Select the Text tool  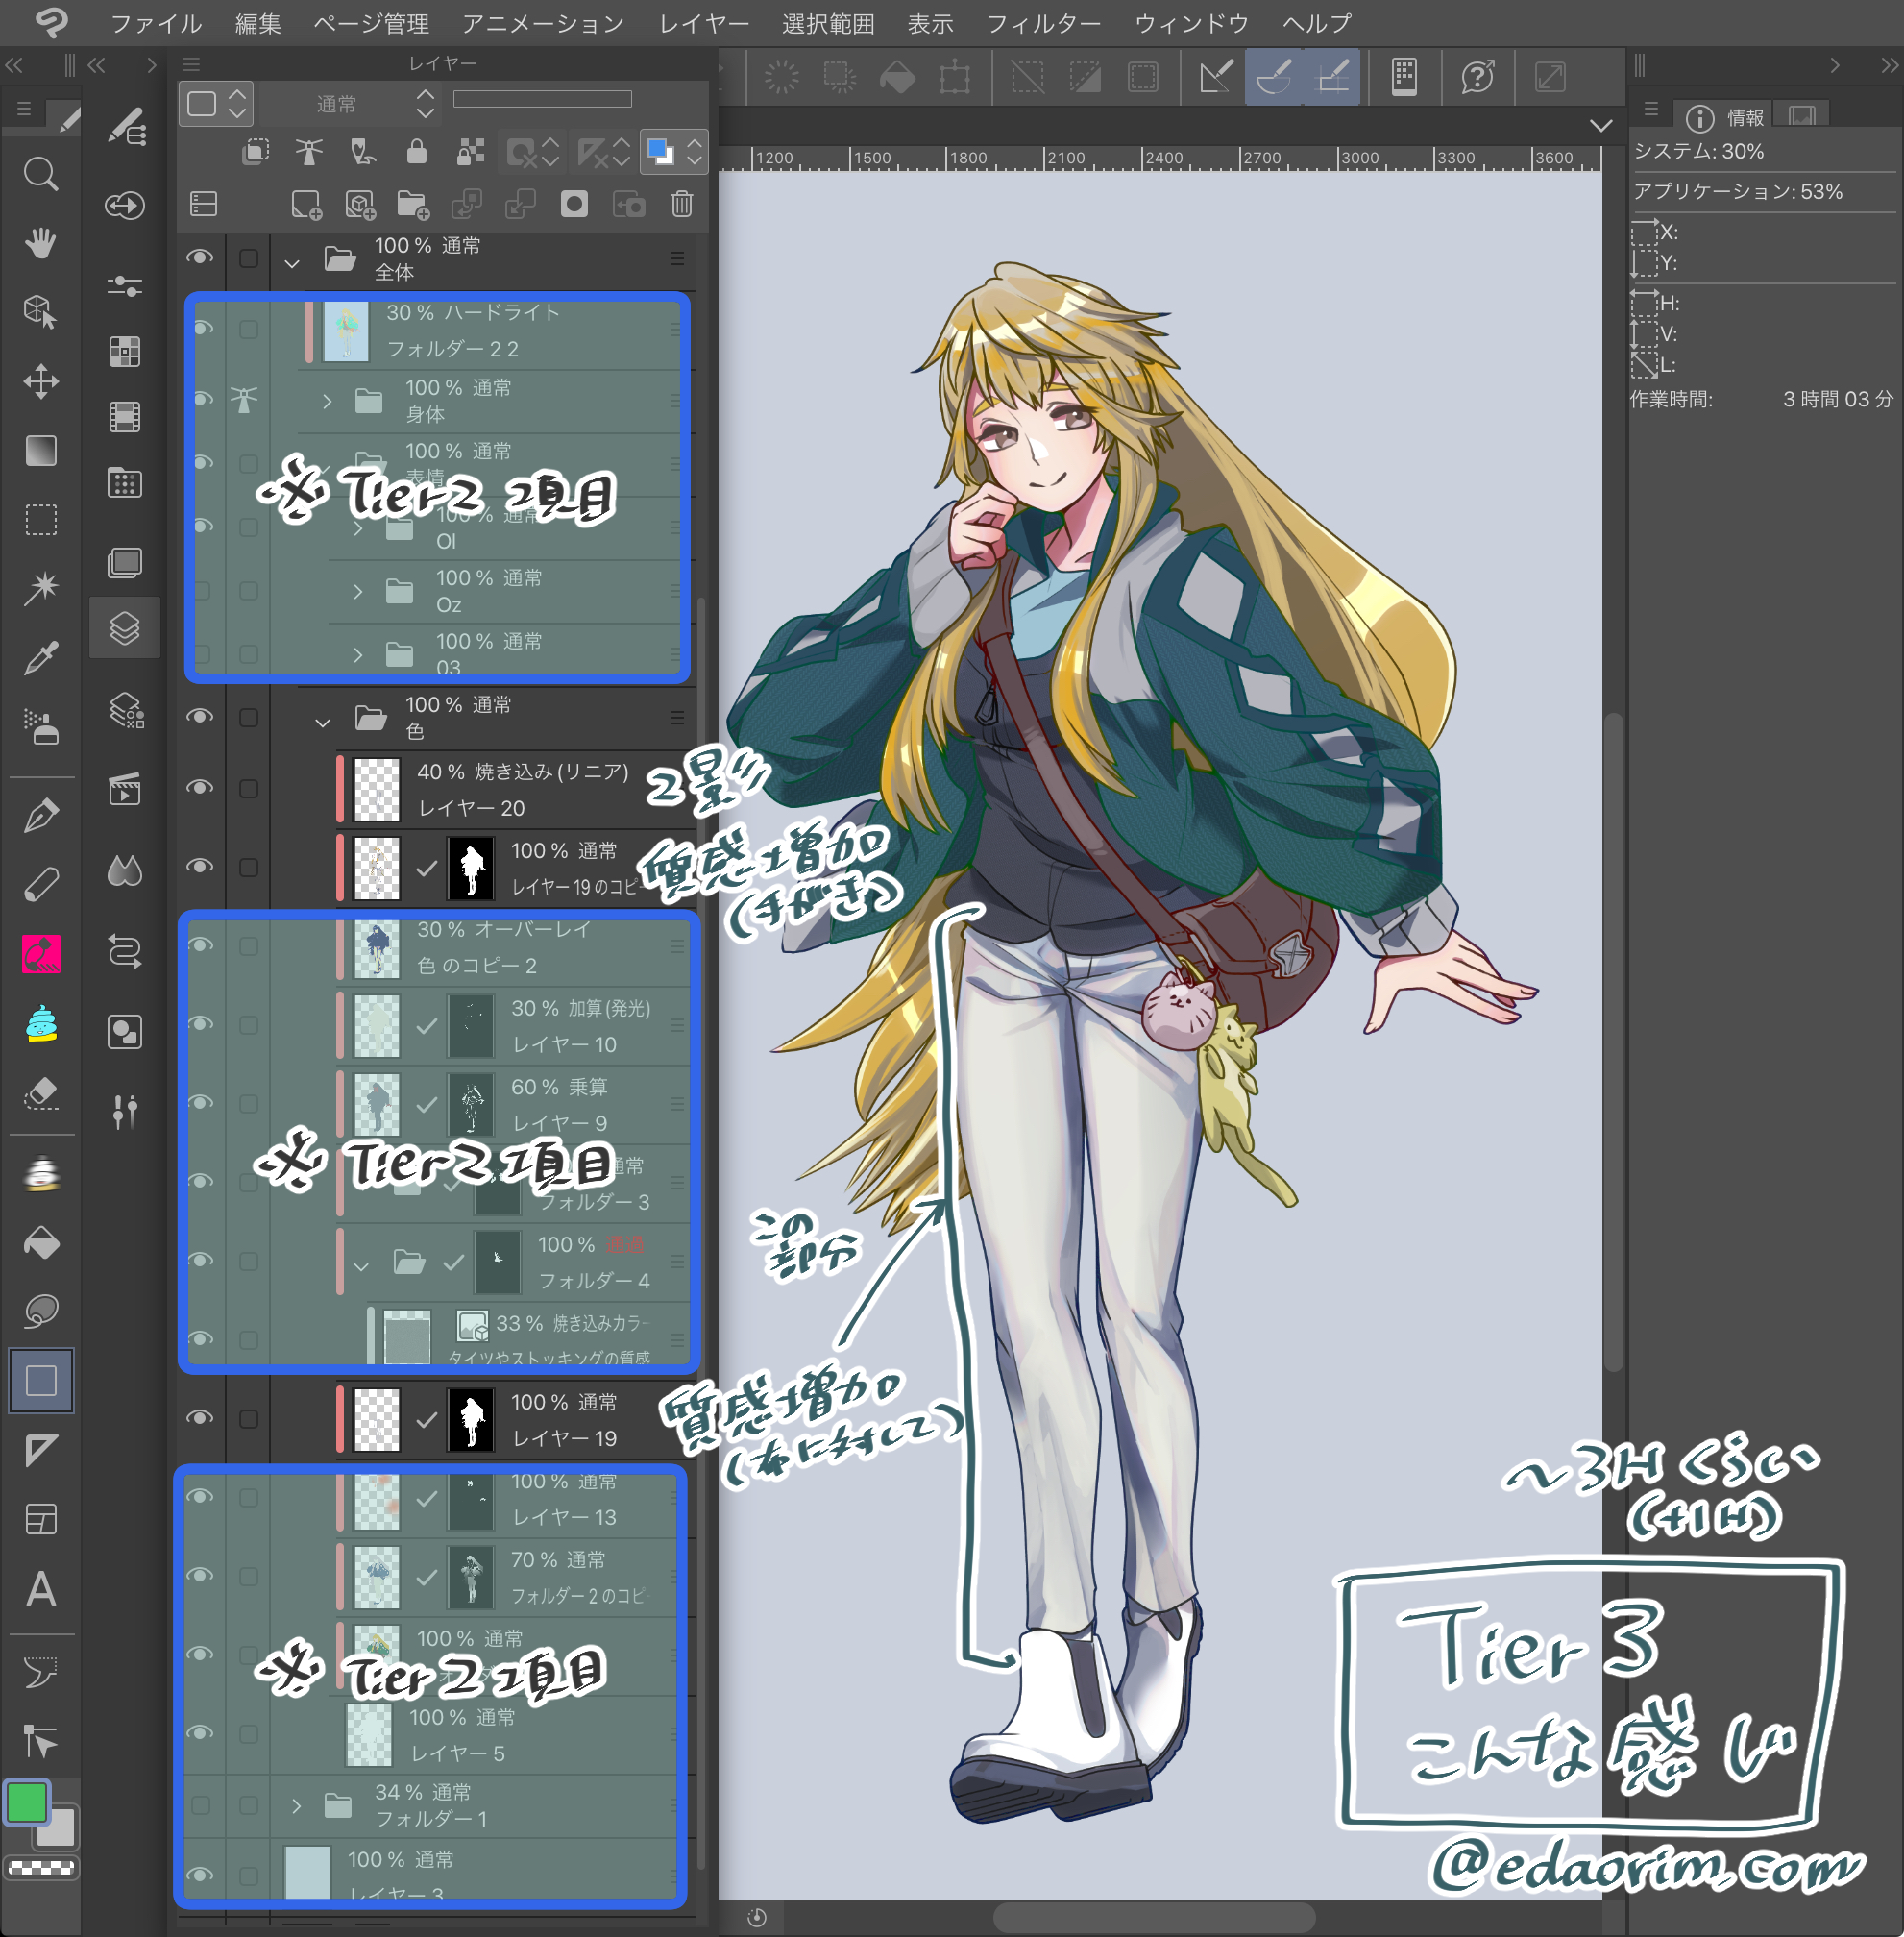[40, 1589]
